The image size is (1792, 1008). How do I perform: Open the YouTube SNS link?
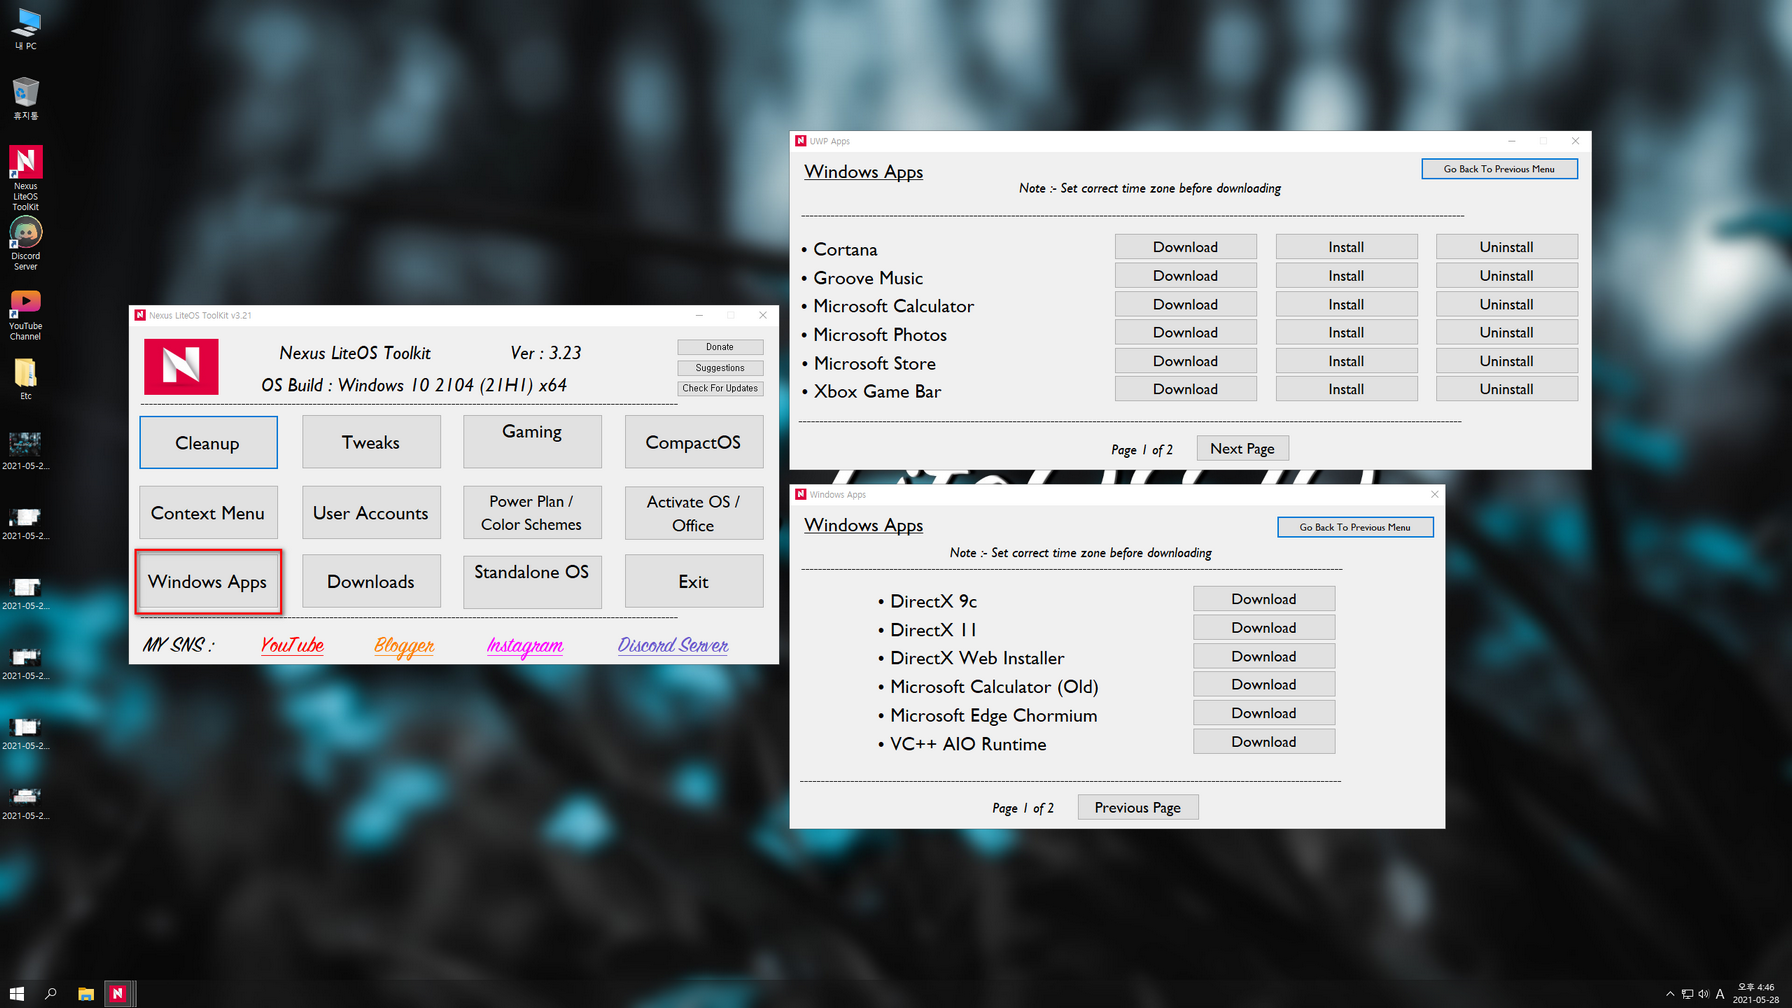(292, 645)
